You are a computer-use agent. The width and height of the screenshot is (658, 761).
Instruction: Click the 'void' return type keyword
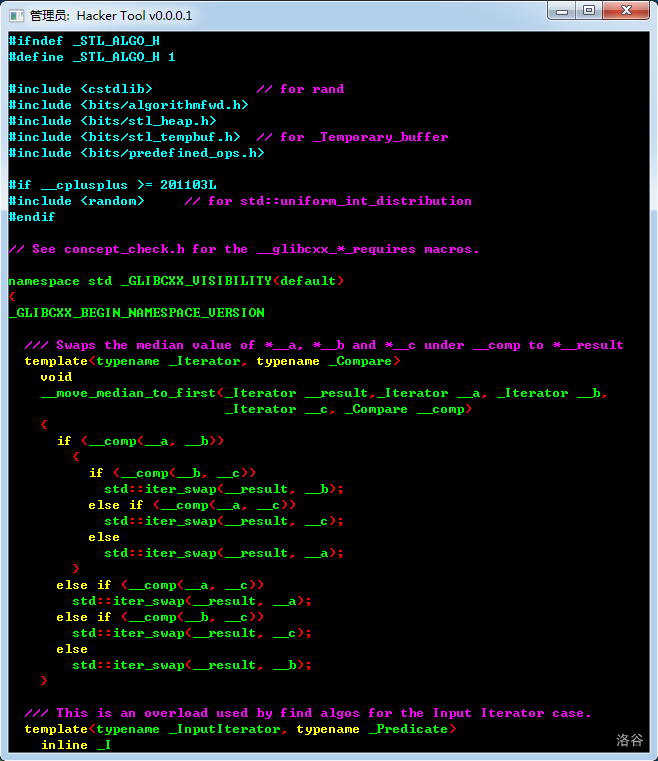[56, 377]
